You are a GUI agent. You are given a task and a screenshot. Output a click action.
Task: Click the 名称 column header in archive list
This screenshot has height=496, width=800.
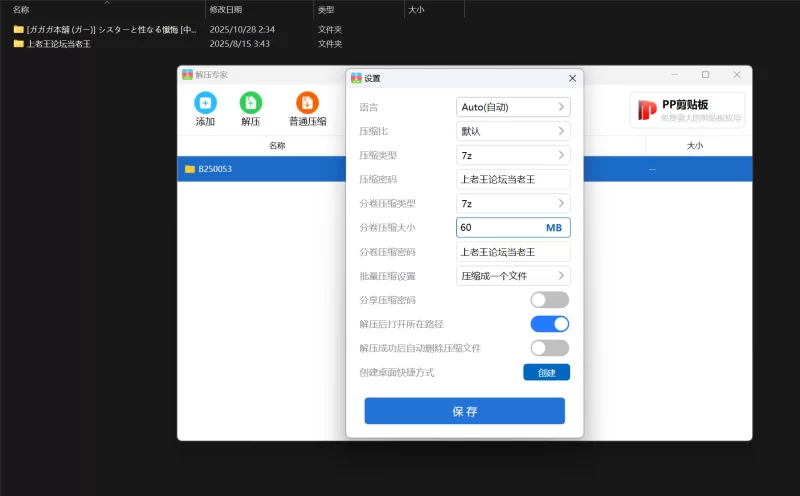[x=277, y=145]
